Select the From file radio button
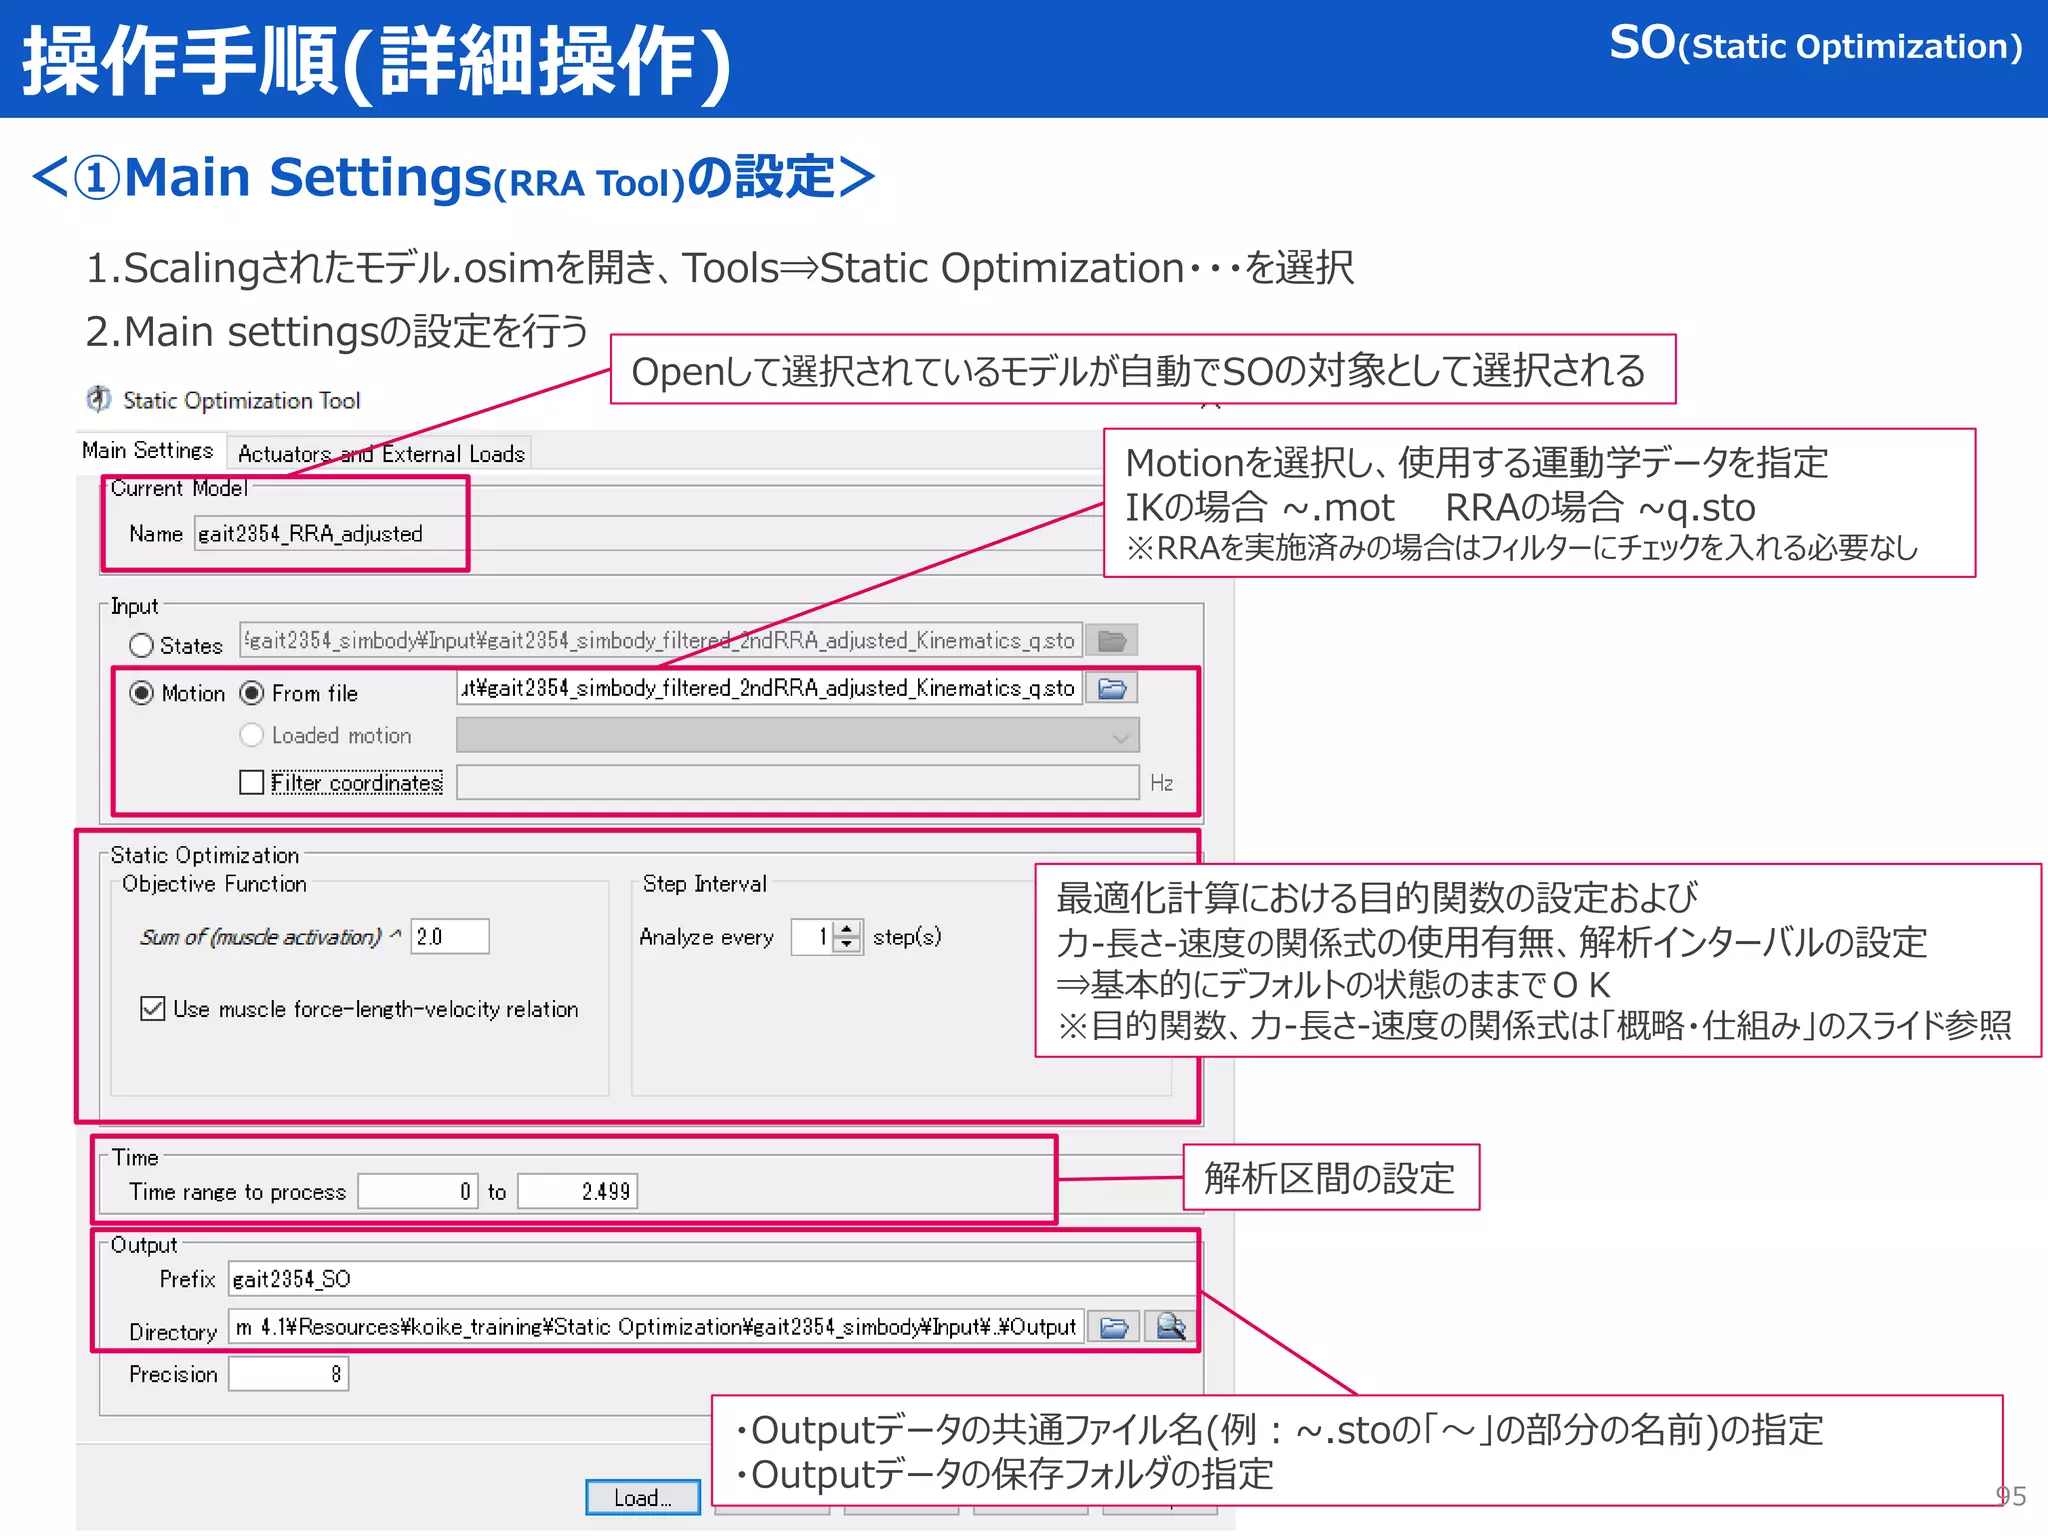The image size is (2048, 1536). click(252, 693)
